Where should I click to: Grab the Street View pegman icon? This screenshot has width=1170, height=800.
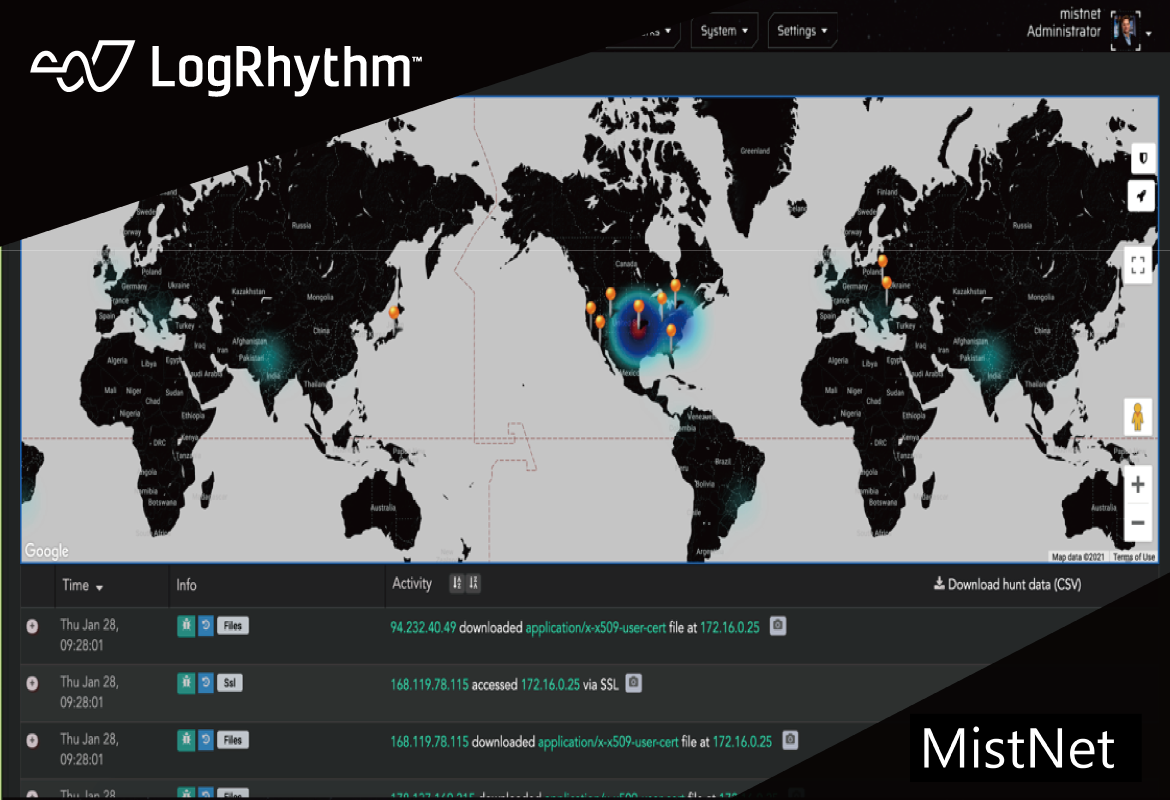point(1139,417)
